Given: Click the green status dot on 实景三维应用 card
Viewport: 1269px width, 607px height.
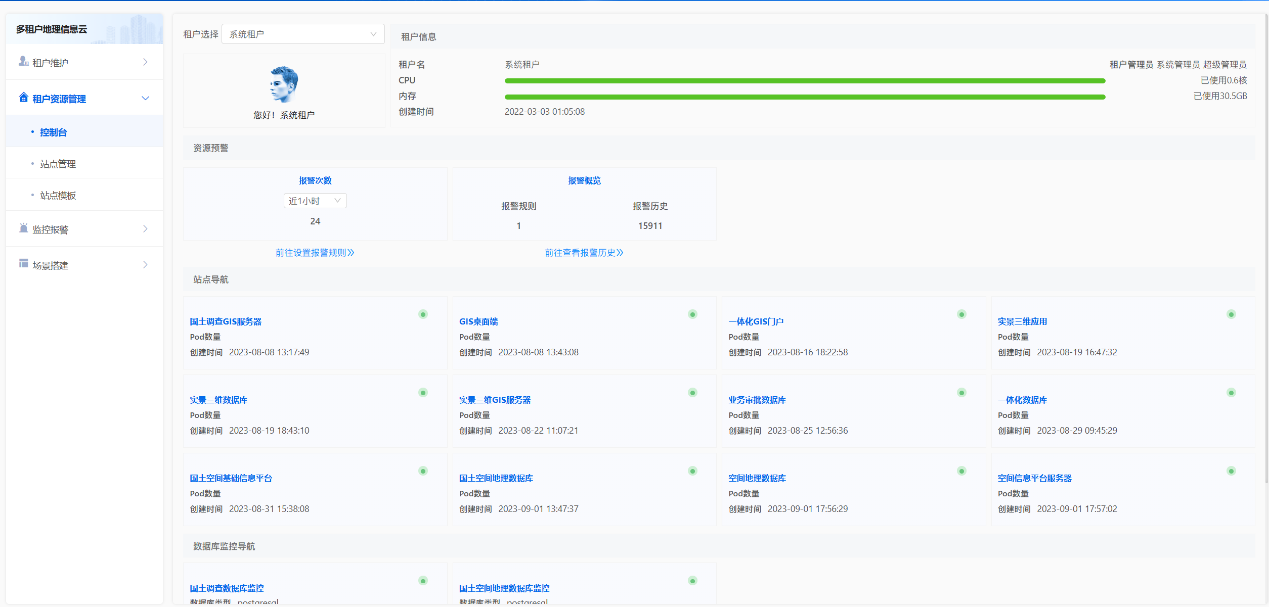Looking at the screenshot, I should coord(1231,314).
